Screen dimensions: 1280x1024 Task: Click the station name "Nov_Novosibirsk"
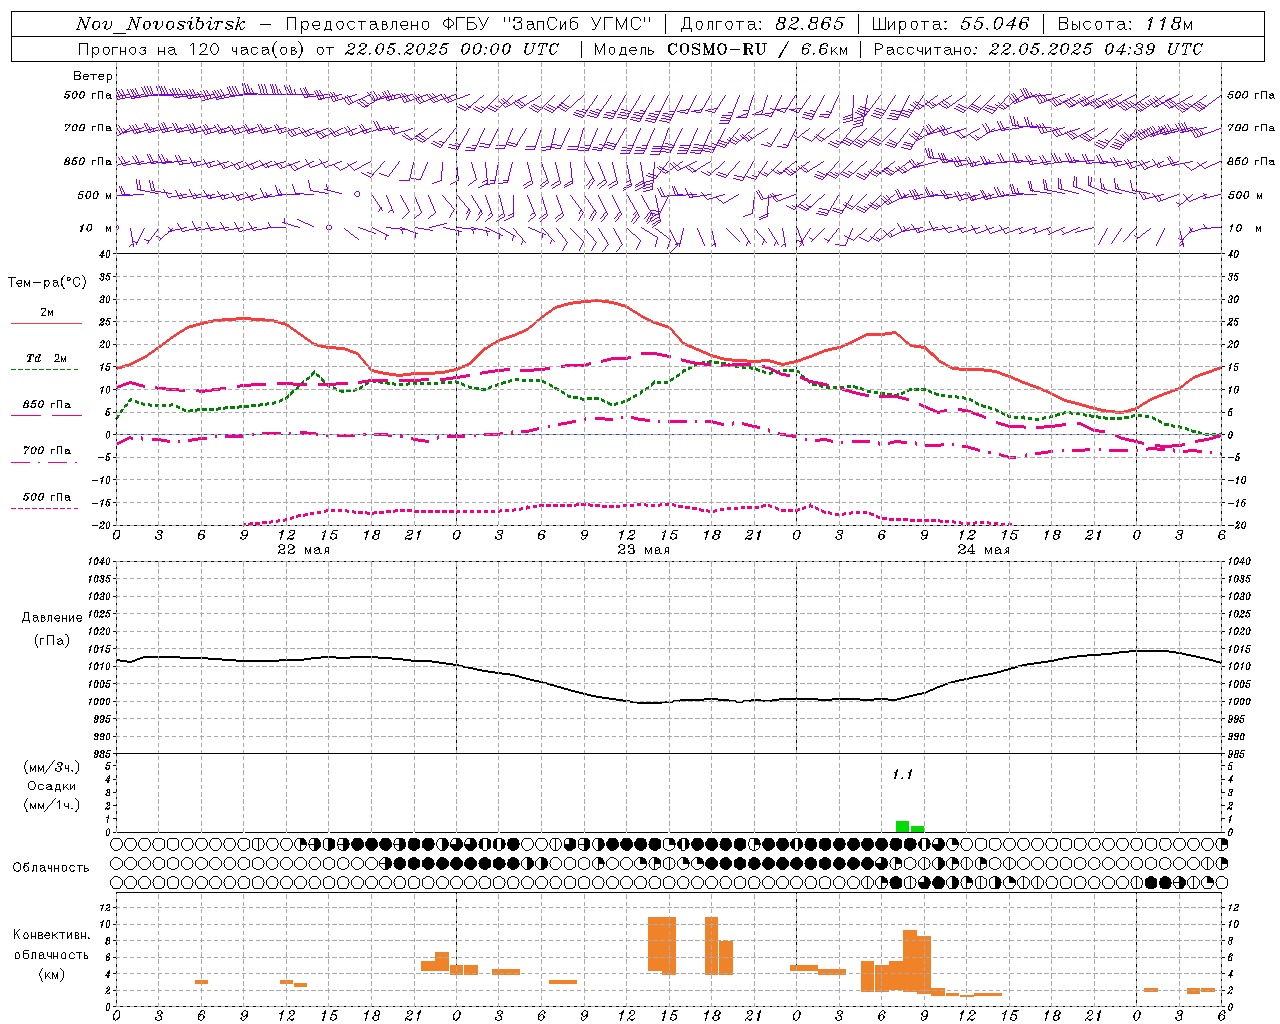161,24
